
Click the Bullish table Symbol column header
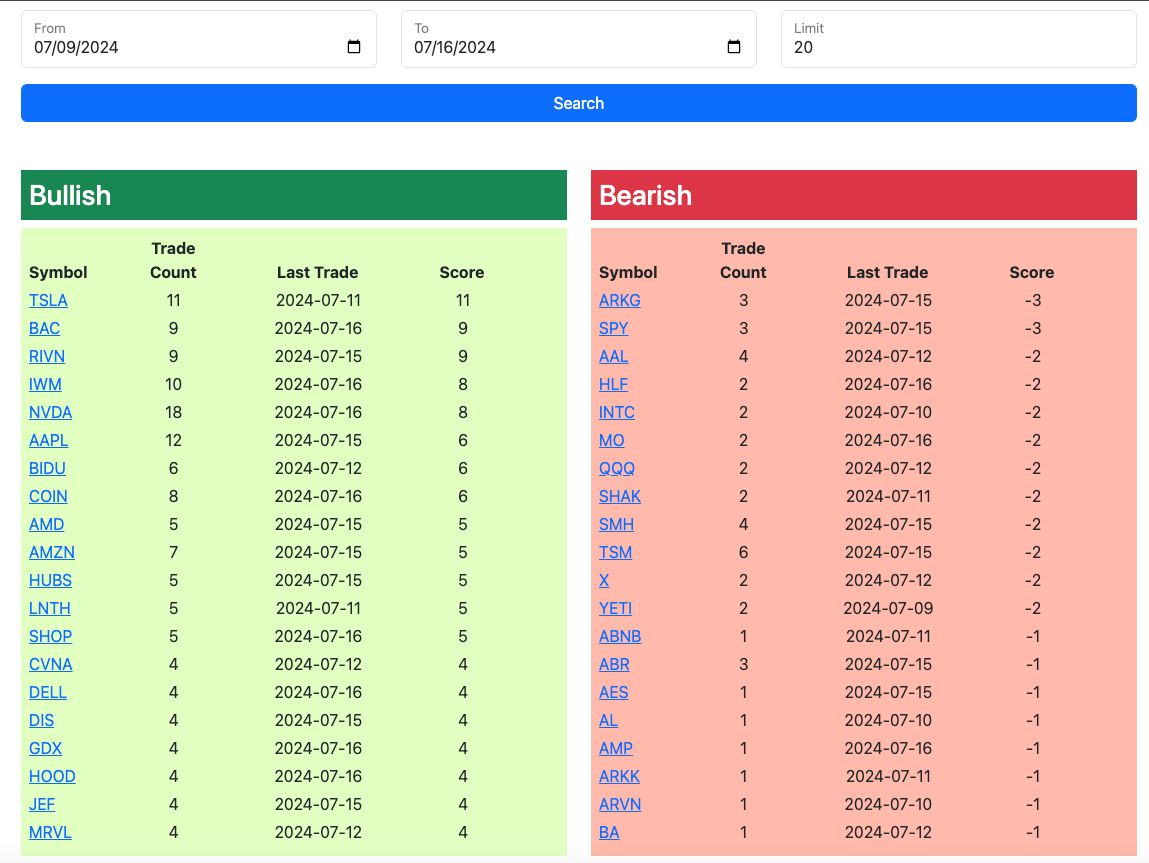click(59, 273)
